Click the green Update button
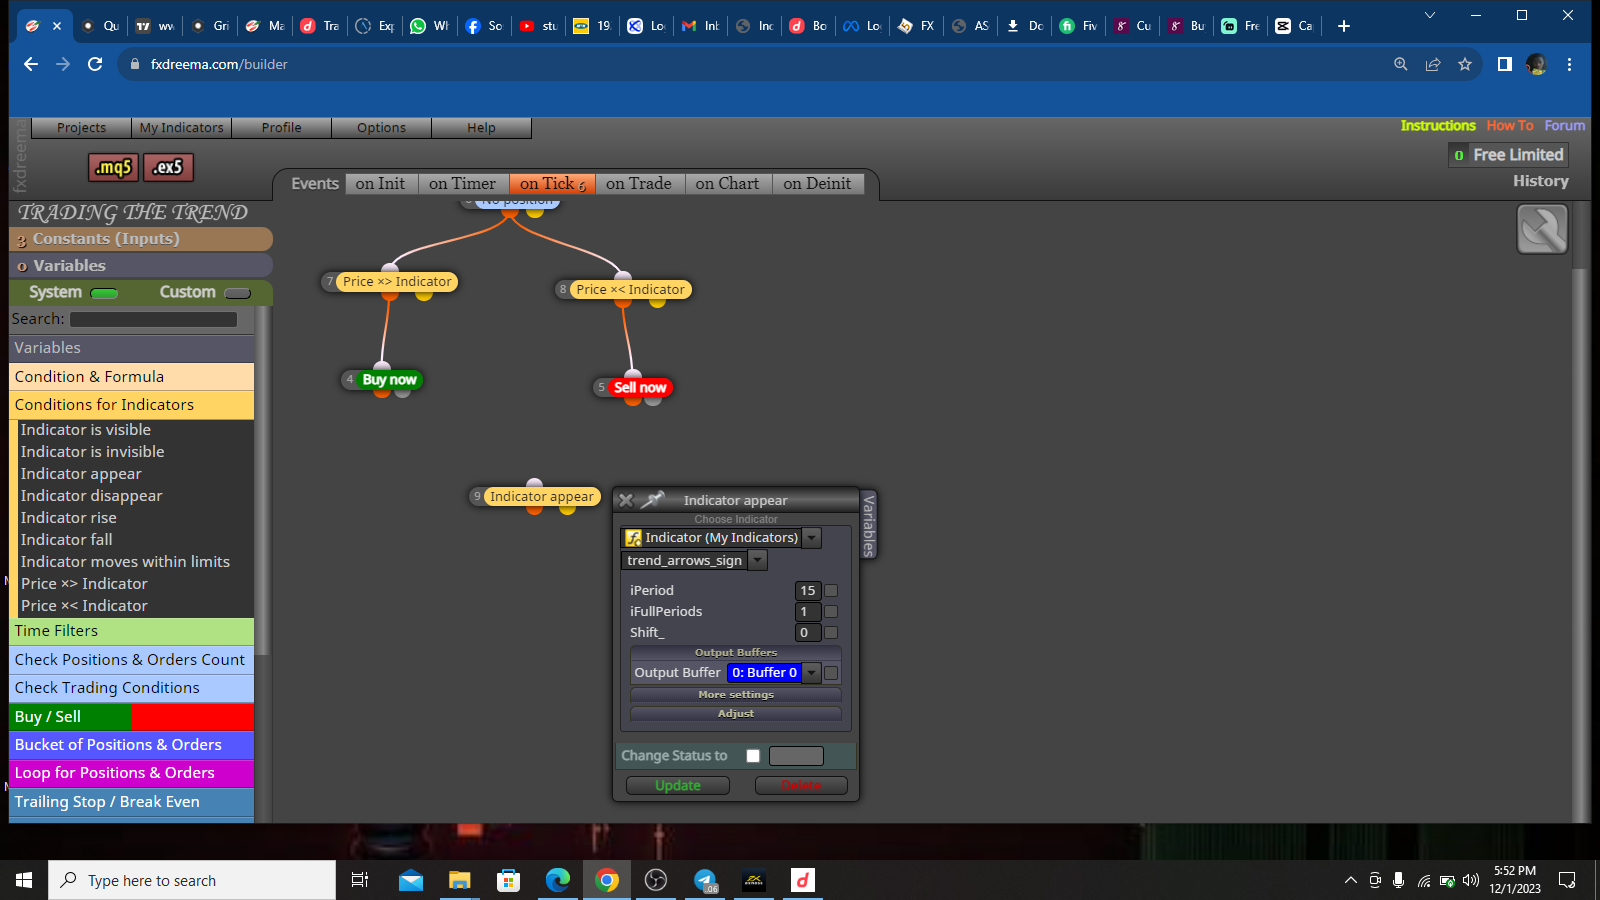 (678, 786)
